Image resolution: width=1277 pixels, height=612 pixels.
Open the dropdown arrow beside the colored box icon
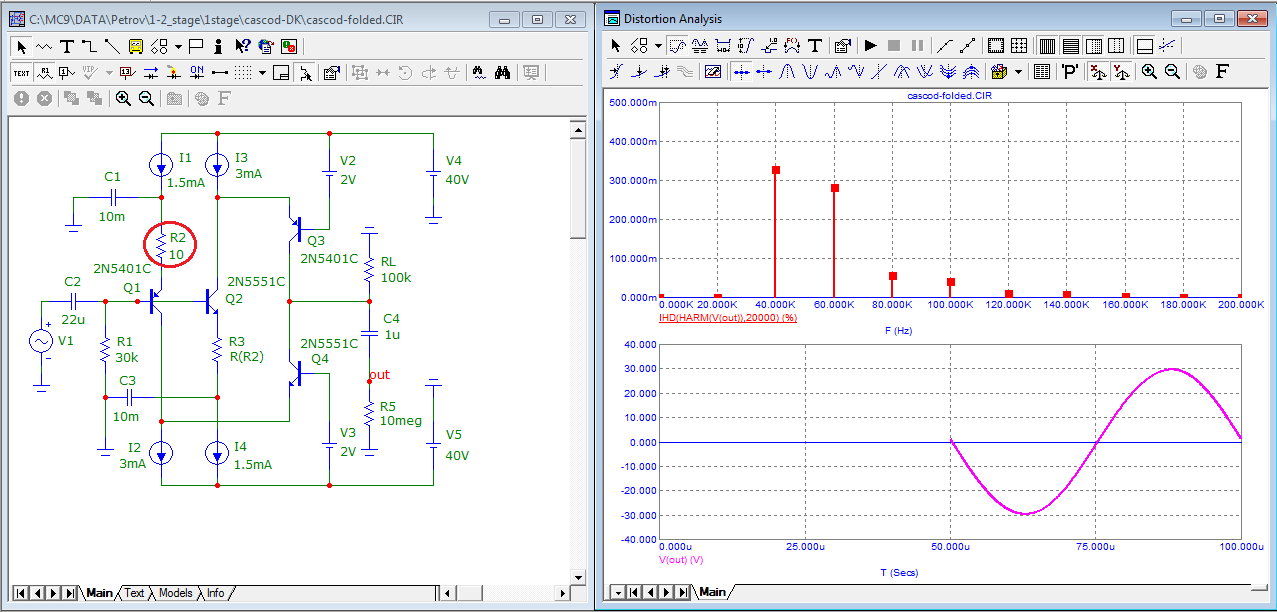point(1019,71)
